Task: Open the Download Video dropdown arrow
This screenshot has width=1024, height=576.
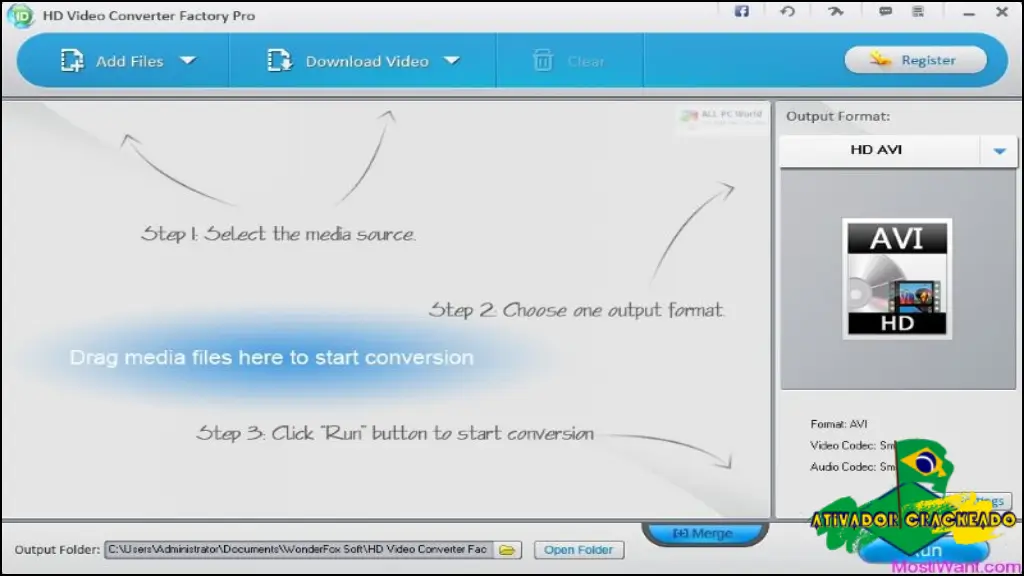Action: (452, 61)
